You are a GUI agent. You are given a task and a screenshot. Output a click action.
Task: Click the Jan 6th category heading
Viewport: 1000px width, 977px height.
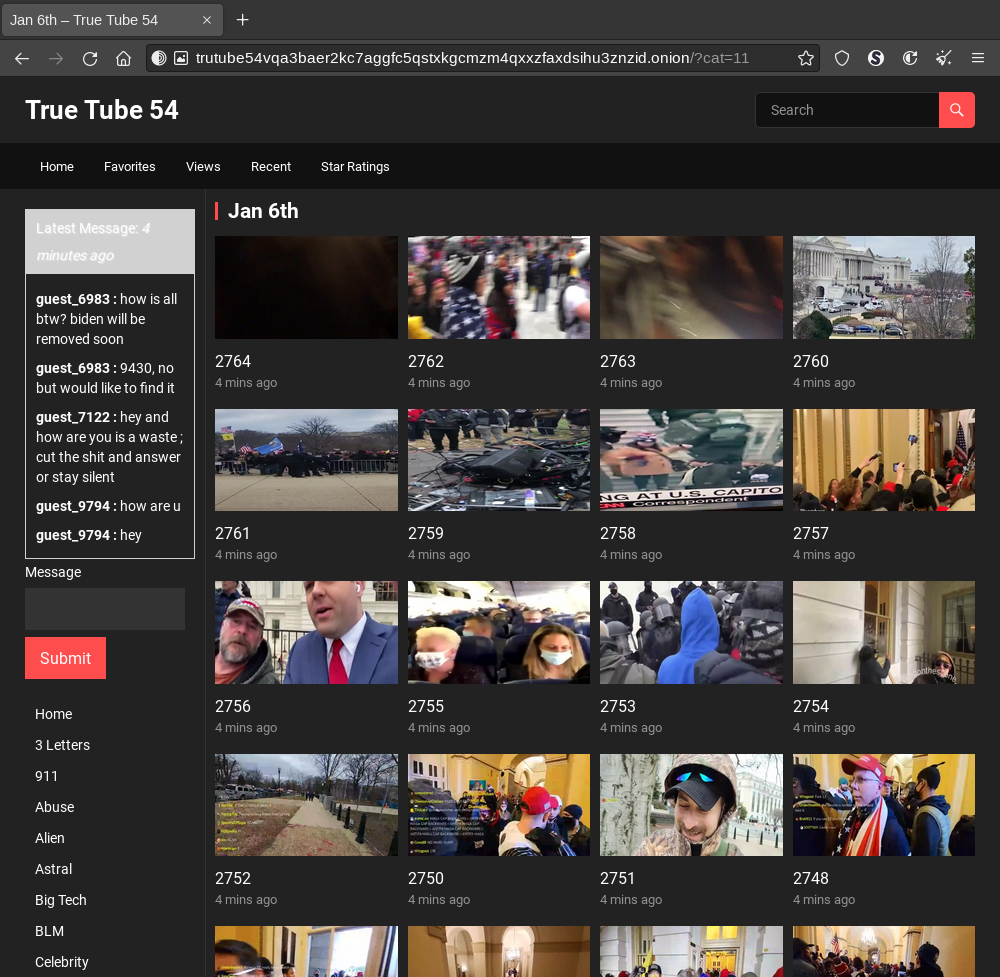pos(263,211)
